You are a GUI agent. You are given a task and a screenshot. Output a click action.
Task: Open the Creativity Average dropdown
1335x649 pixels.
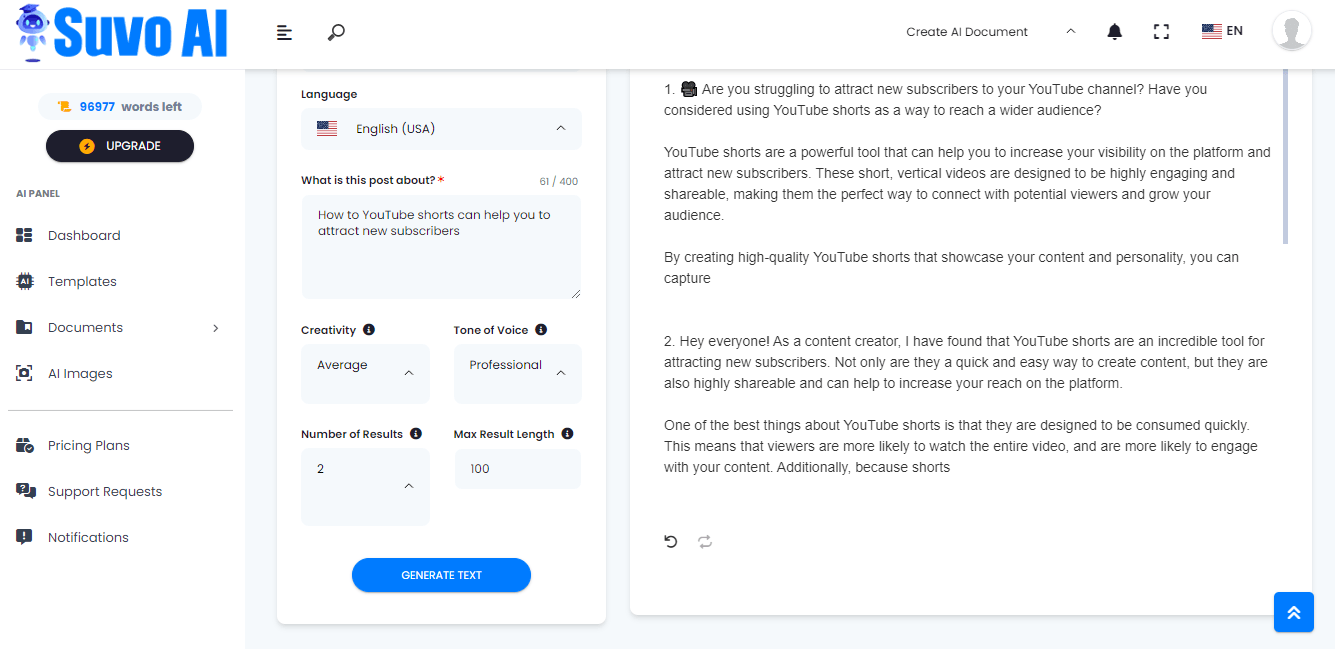tap(365, 374)
